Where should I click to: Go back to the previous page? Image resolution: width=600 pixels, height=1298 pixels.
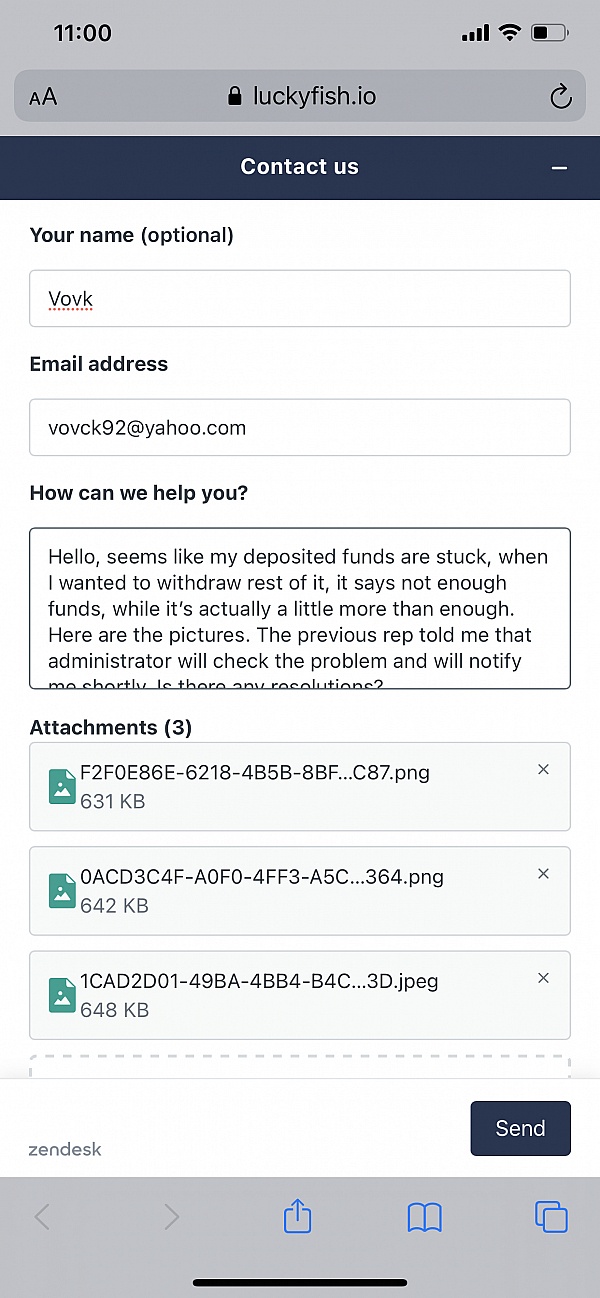click(42, 1217)
